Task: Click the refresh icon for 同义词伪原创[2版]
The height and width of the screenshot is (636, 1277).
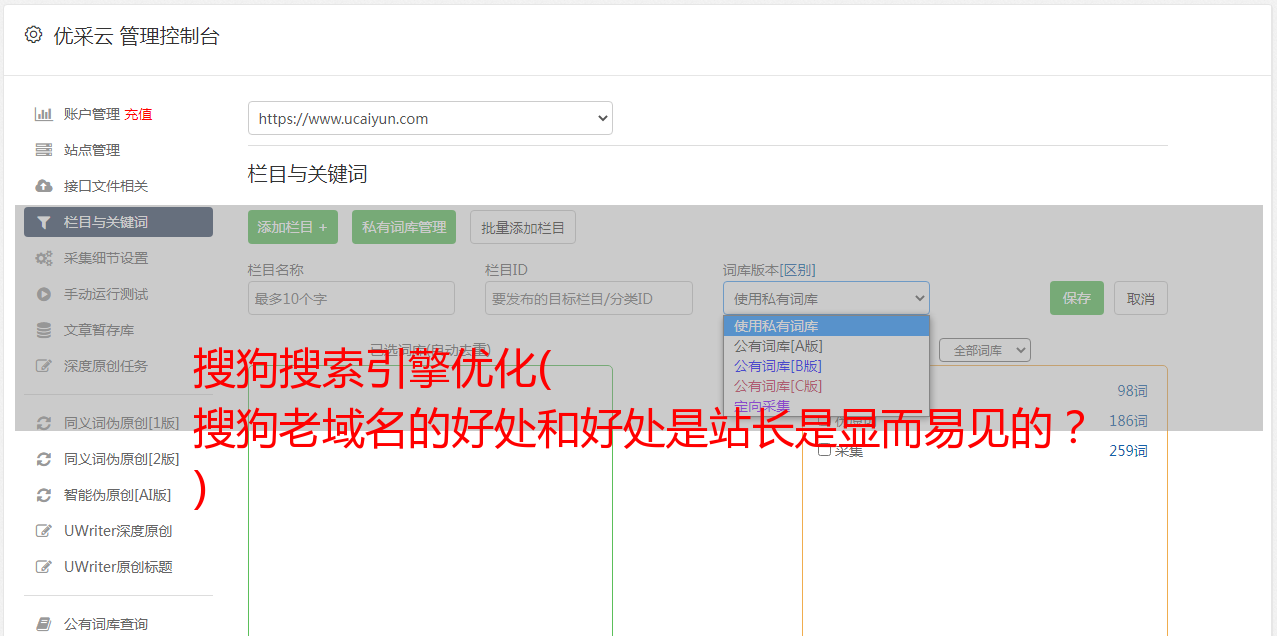Action: pos(44,459)
